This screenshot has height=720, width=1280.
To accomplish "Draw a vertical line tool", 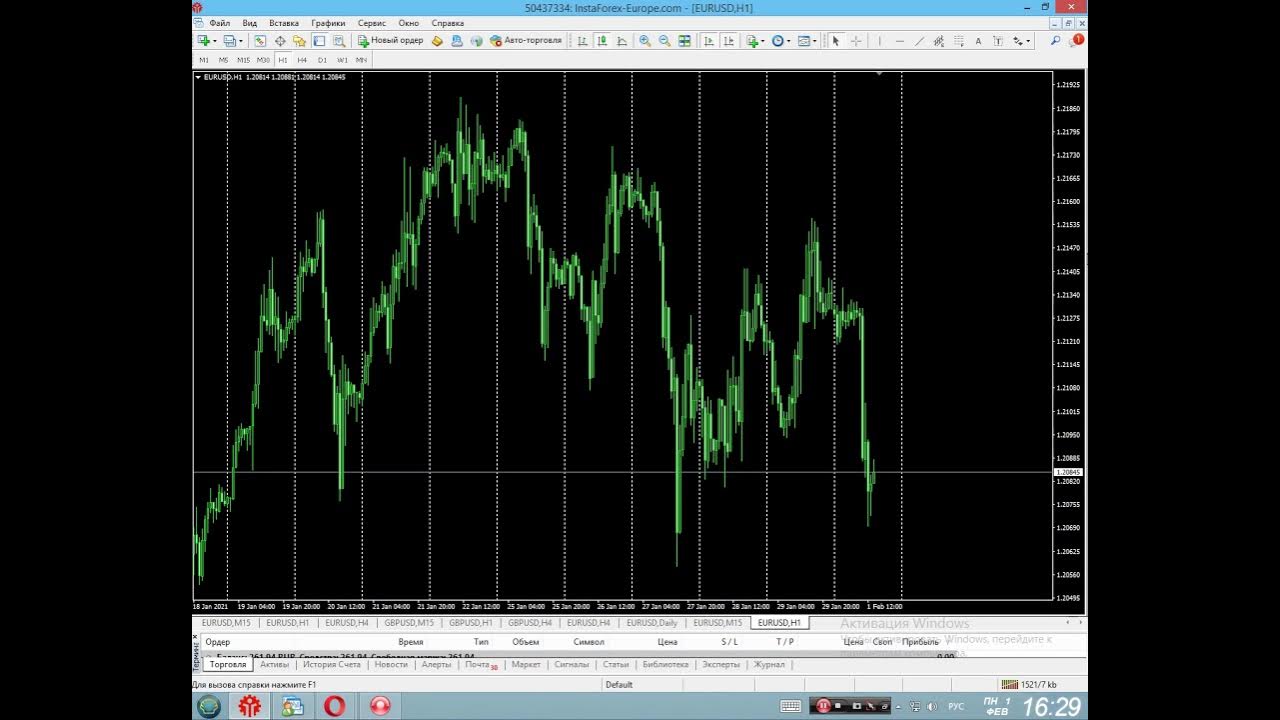I will click(x=879, y=41).
